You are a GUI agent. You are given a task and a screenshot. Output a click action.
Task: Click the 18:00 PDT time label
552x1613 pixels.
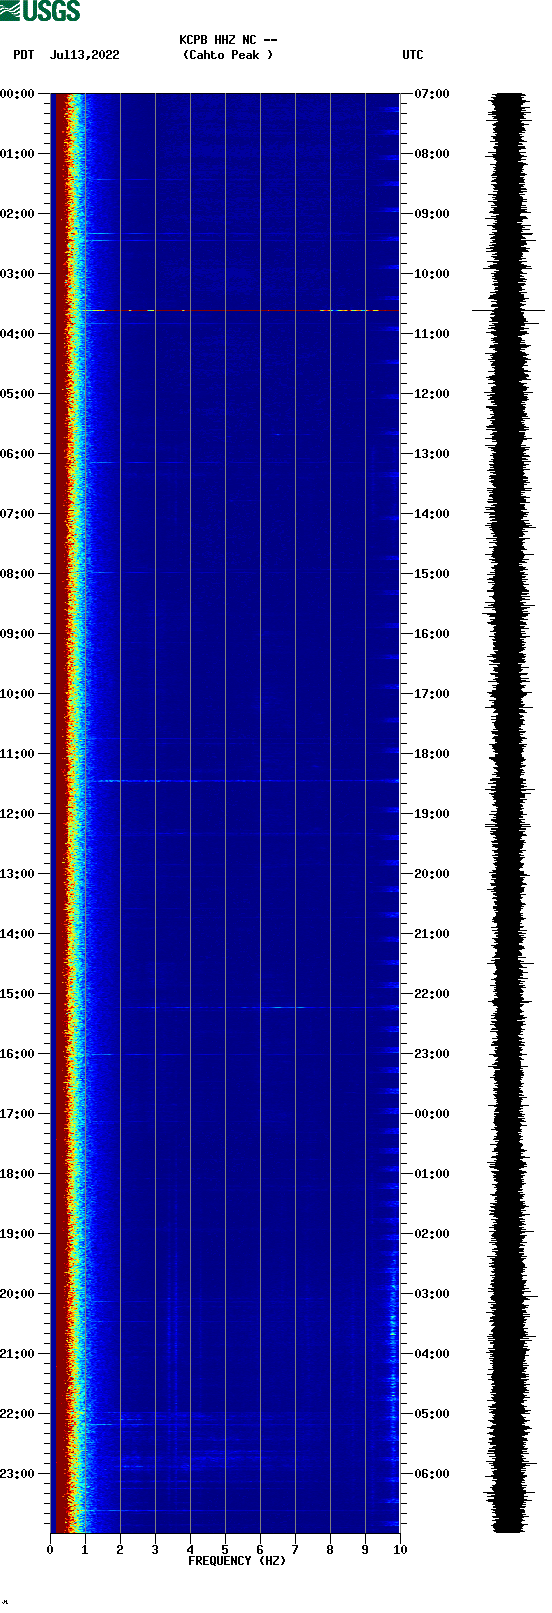tap(18, 1174)
